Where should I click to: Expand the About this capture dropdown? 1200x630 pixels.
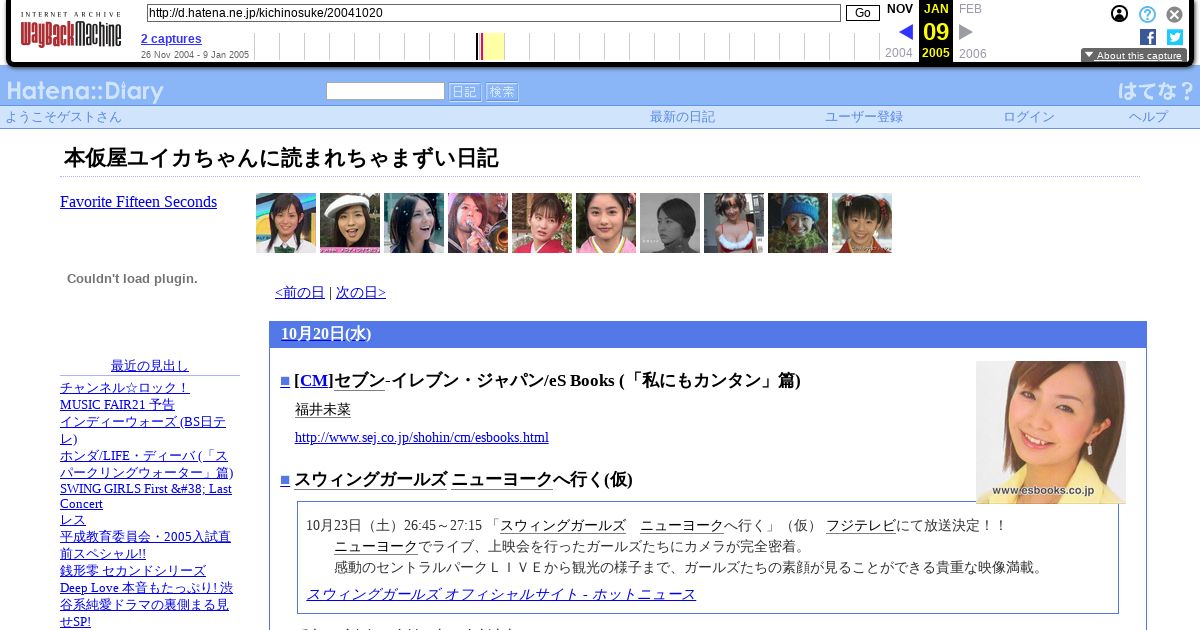(1134, 56)
